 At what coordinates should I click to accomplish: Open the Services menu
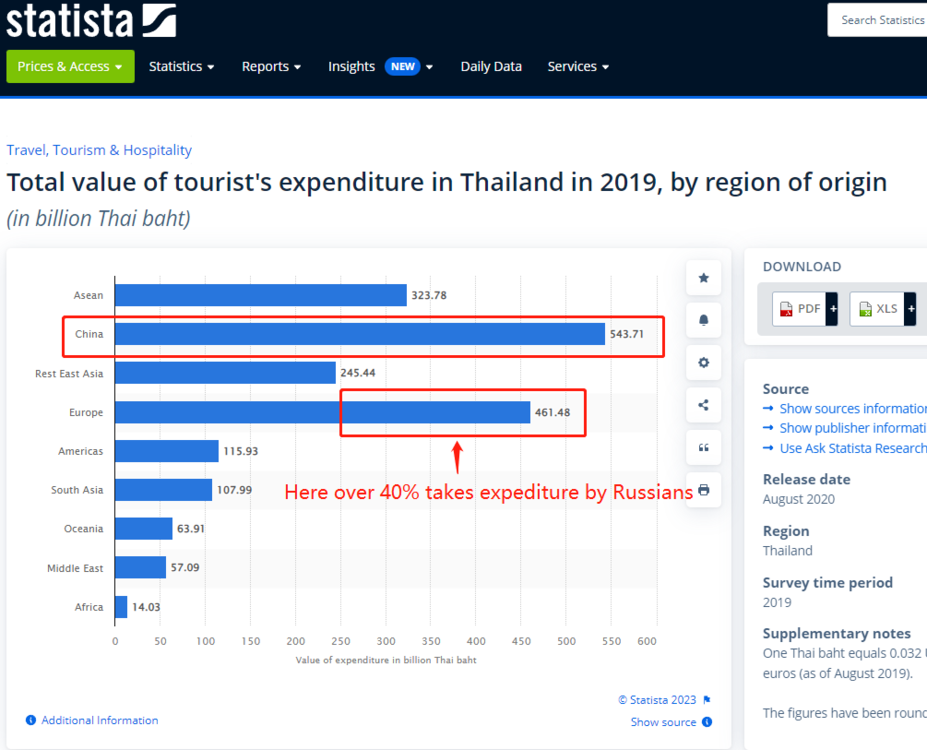(578, 66)
